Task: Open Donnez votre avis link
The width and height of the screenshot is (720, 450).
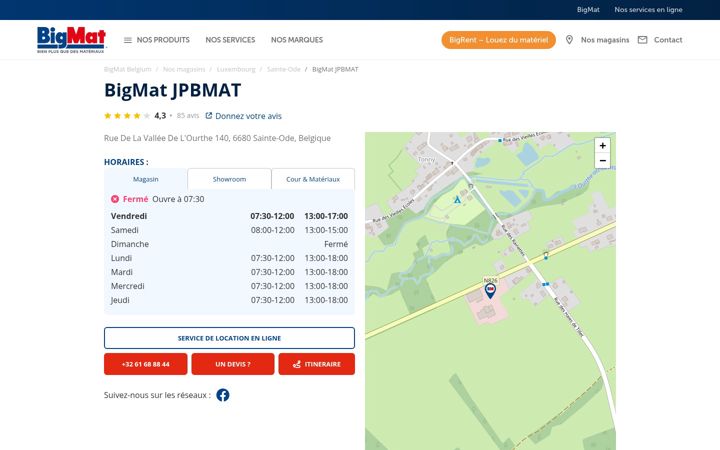Action: point(248,116)
